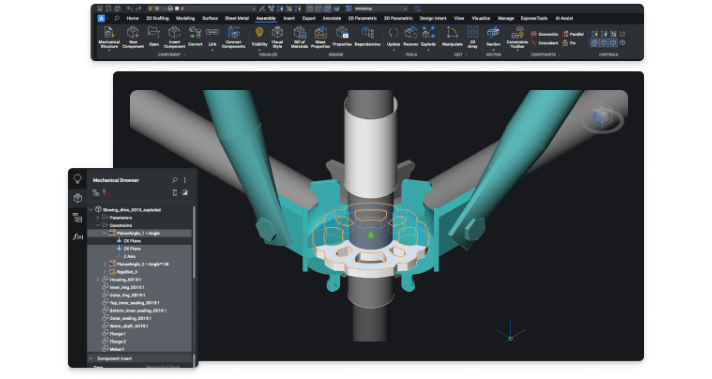This screenshot has height=379, width=712.
Task: Expand the PlanarAngle_2 constraint node
Action: click(105, 264)
